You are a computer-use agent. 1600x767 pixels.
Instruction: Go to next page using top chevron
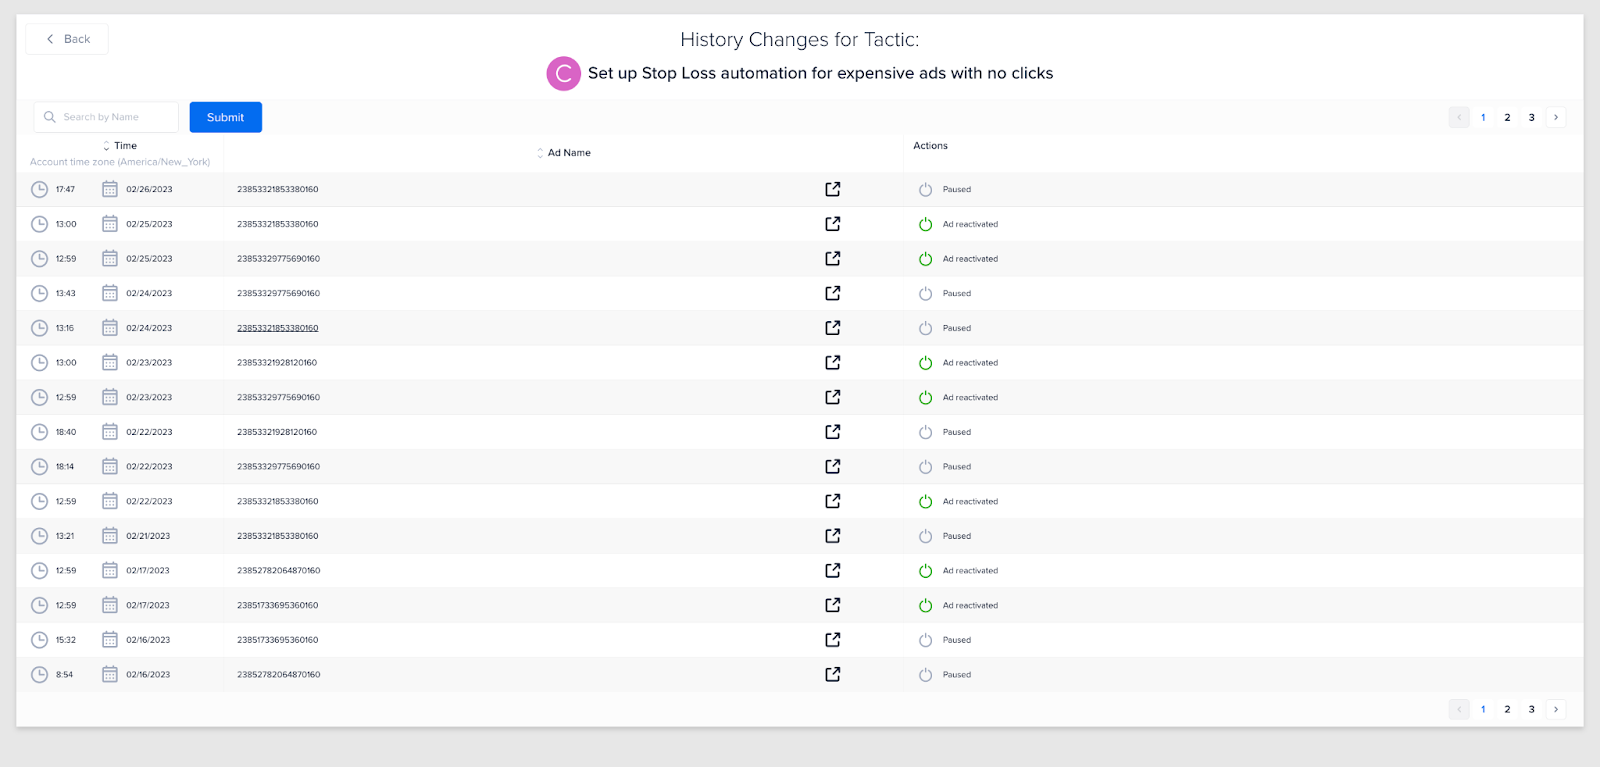[x=1555, y=117]
